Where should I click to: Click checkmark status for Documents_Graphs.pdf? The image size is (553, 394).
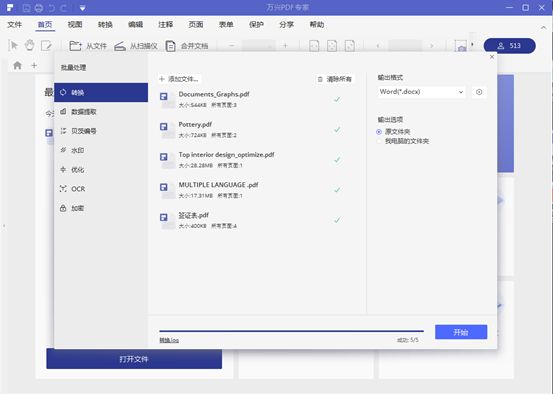pos(337,99)
